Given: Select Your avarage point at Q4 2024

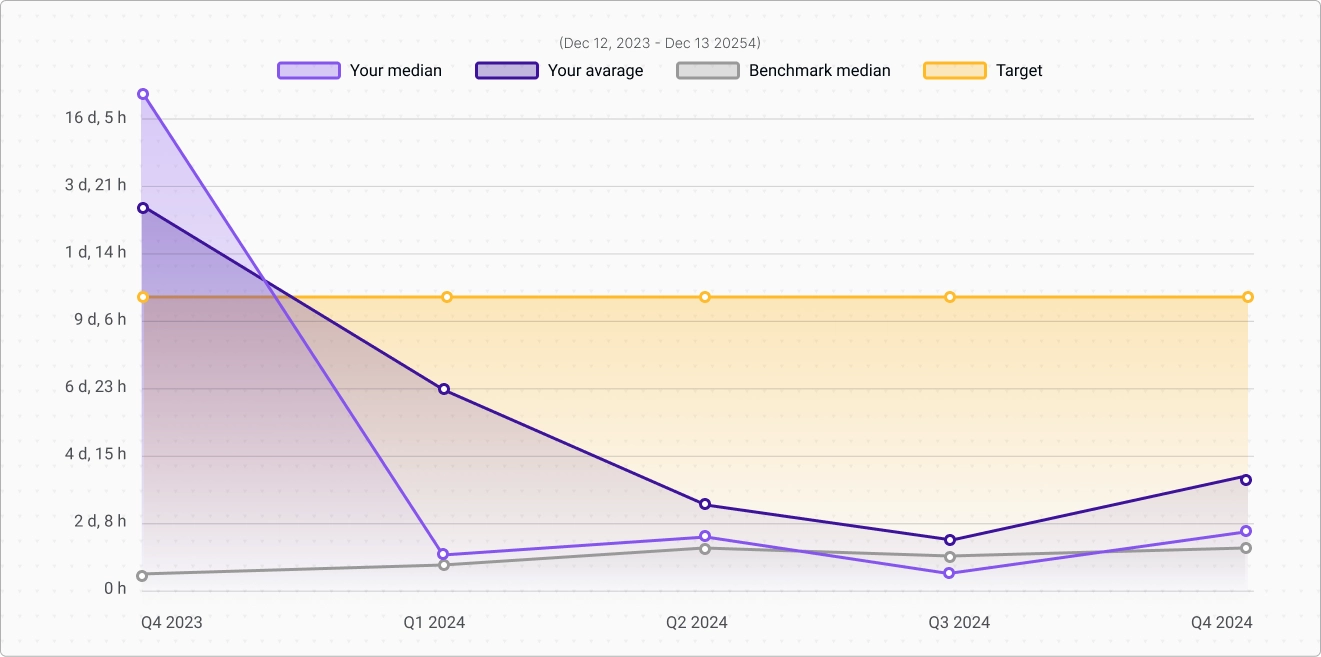Looking at the screenshot, I should click(1247, 479).
